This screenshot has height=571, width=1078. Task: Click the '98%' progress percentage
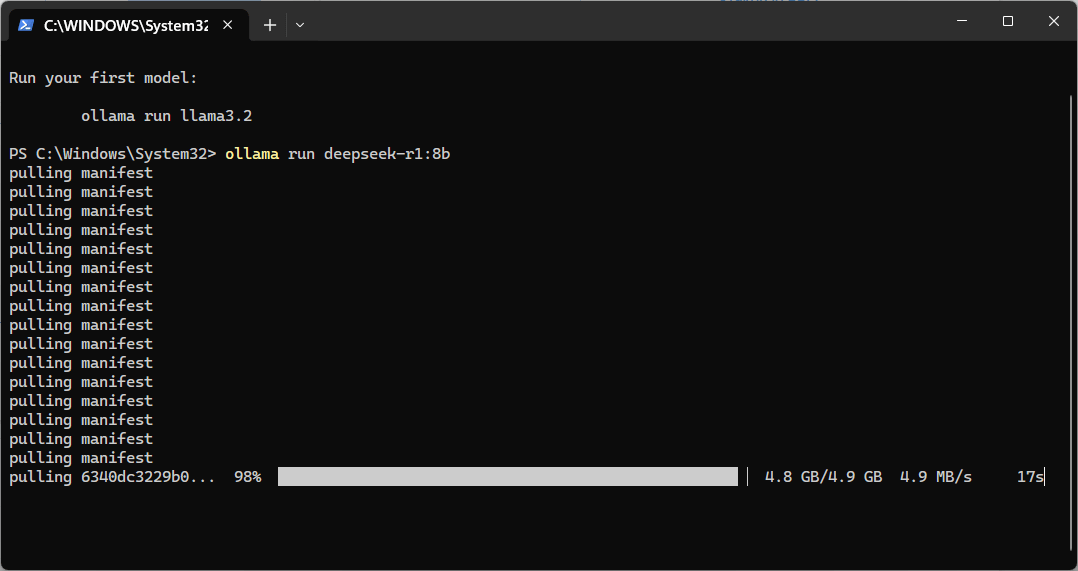pyautogui.click(x=248, y=477)
